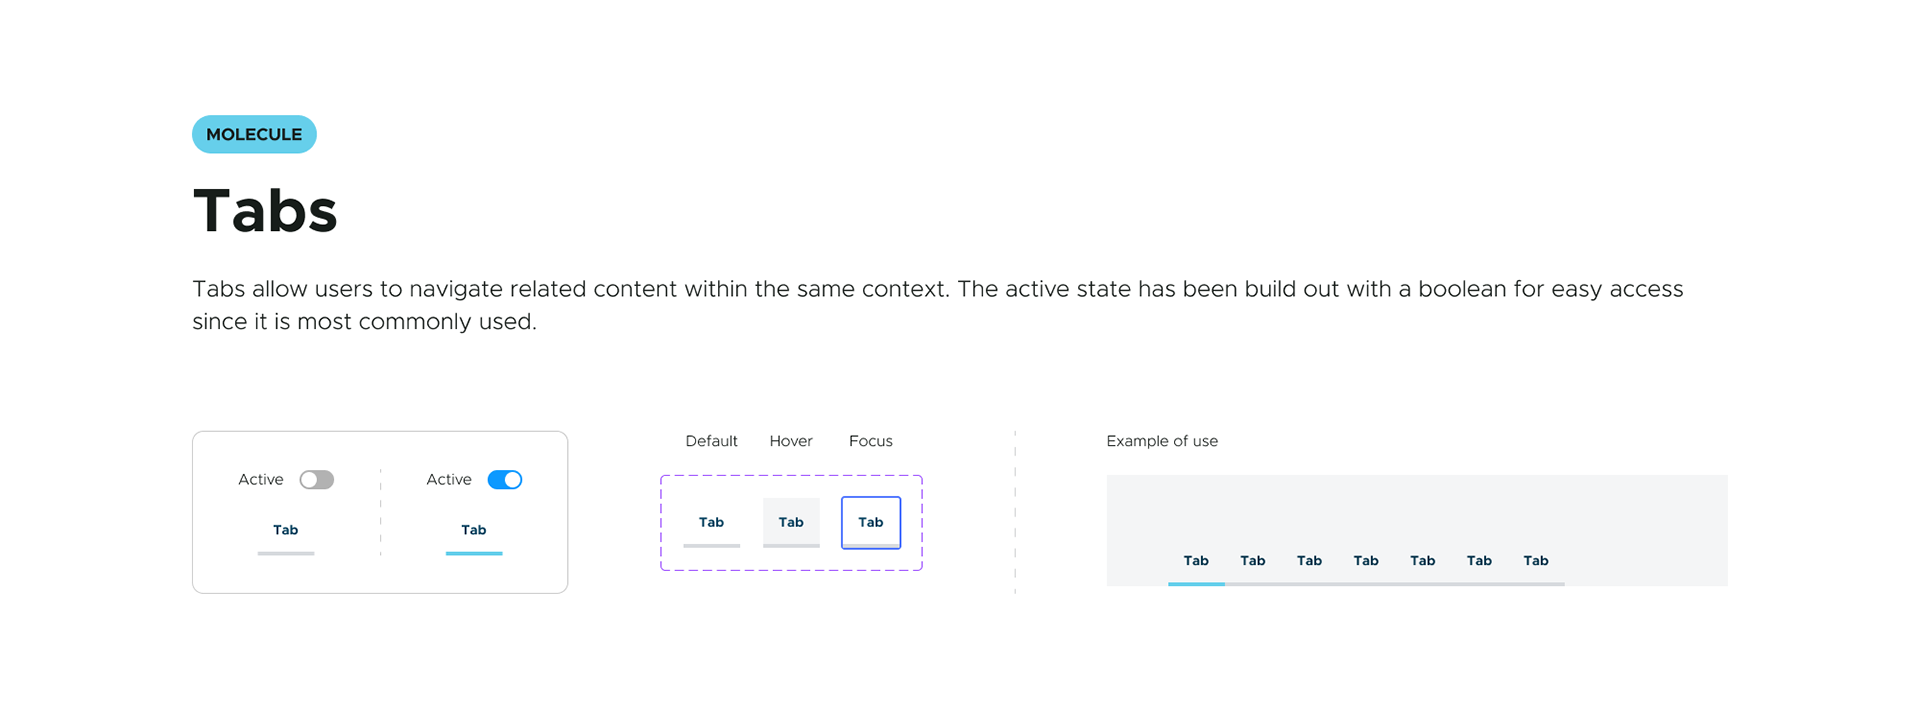Click the blue-outlined Focus state Tab
The image size is (1920, 709).
tap(871, 523)
